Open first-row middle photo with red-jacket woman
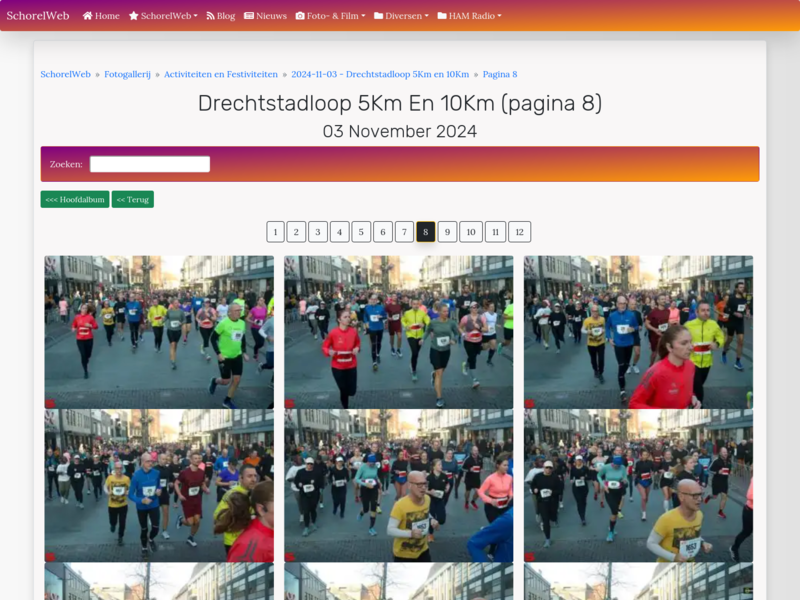 pos(398,332)
